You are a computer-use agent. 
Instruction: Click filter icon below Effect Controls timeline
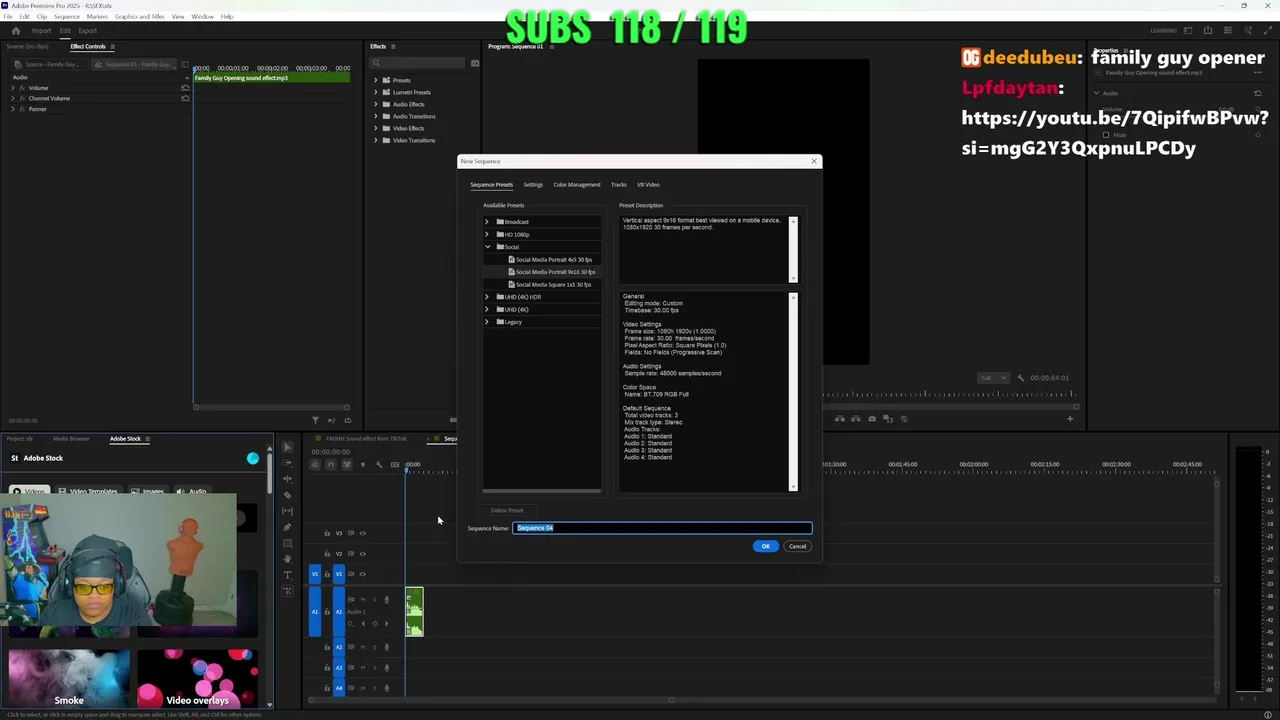click(315, 420)
